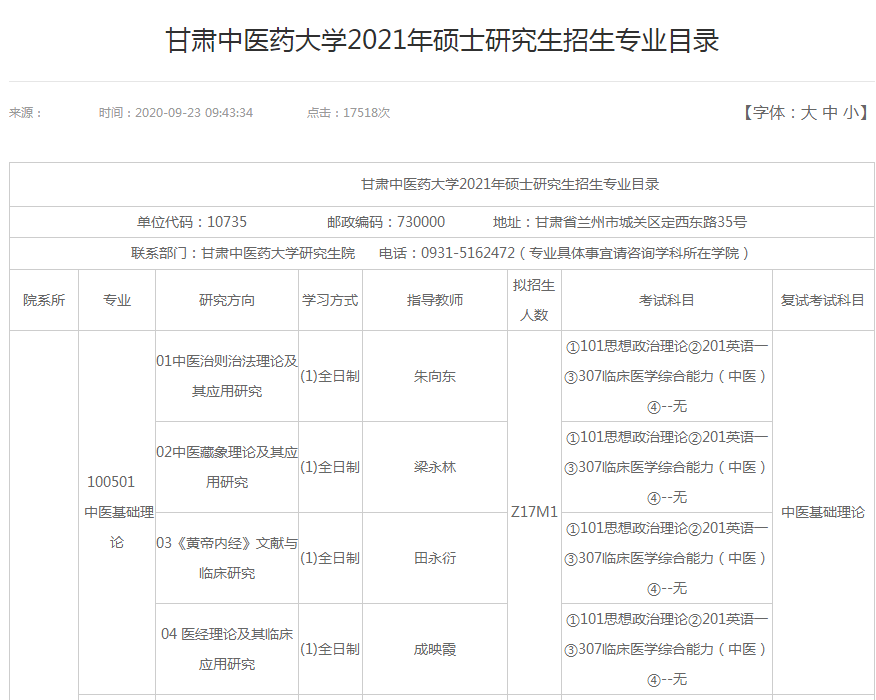Click the page title 甘肃中医药大学2021年硕士研究生招生专业目录
Screen dimensions: 876x700
[437, 37]
